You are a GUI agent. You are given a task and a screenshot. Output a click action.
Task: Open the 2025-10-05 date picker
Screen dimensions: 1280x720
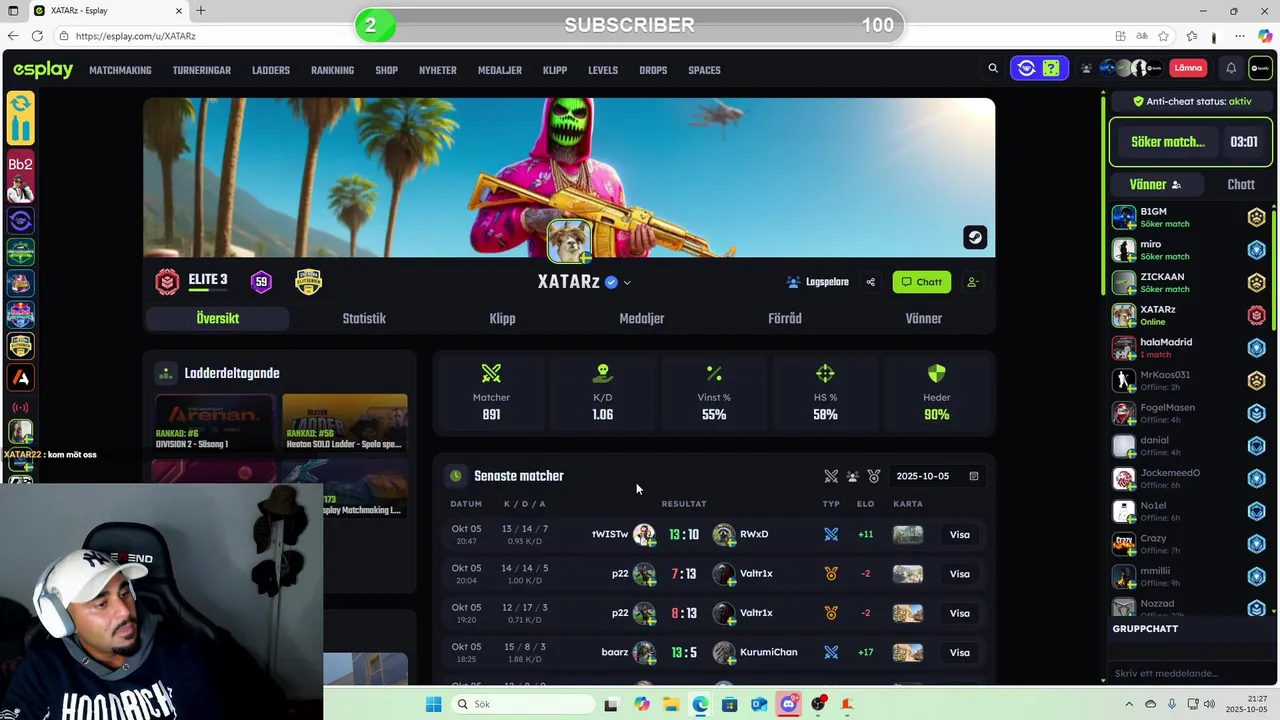pos(936,476)
